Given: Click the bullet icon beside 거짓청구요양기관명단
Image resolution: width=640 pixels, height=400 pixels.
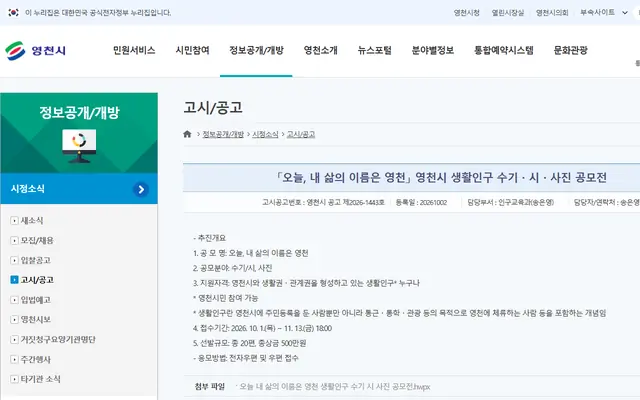Looking at the screenshot, I should [14, 339].
